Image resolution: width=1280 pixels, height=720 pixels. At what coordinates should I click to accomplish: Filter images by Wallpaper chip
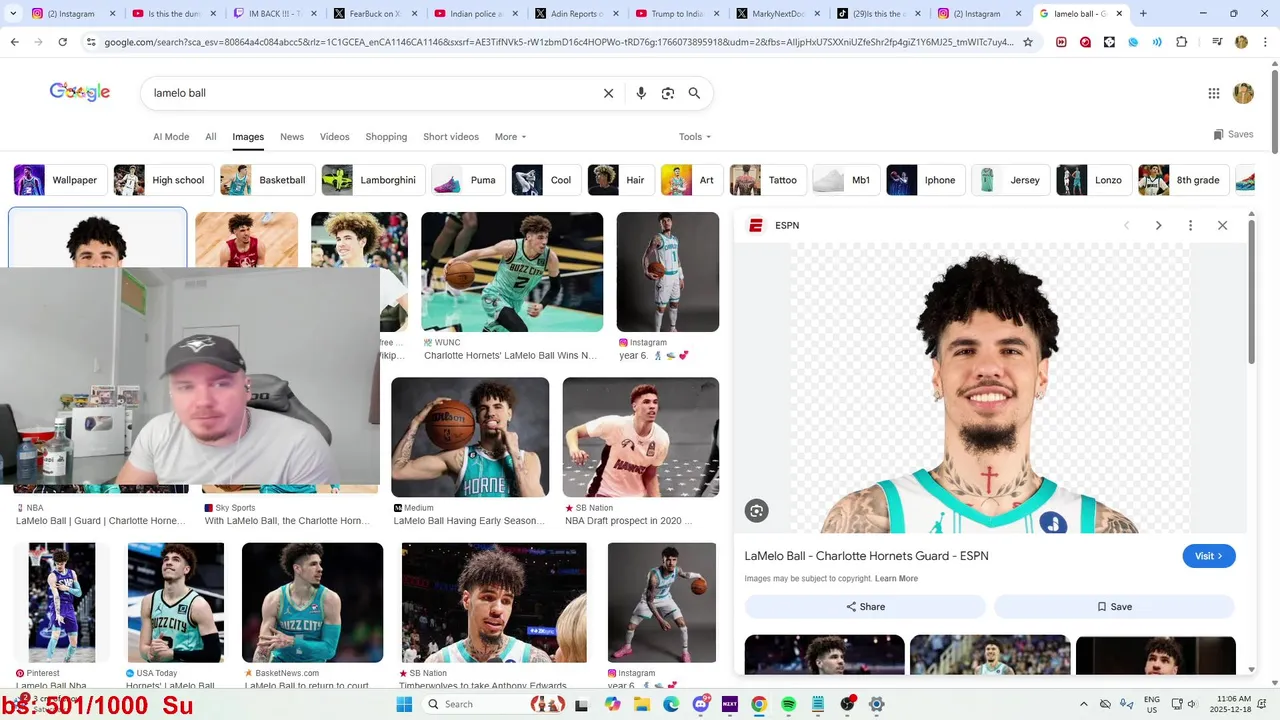(59, 180)
